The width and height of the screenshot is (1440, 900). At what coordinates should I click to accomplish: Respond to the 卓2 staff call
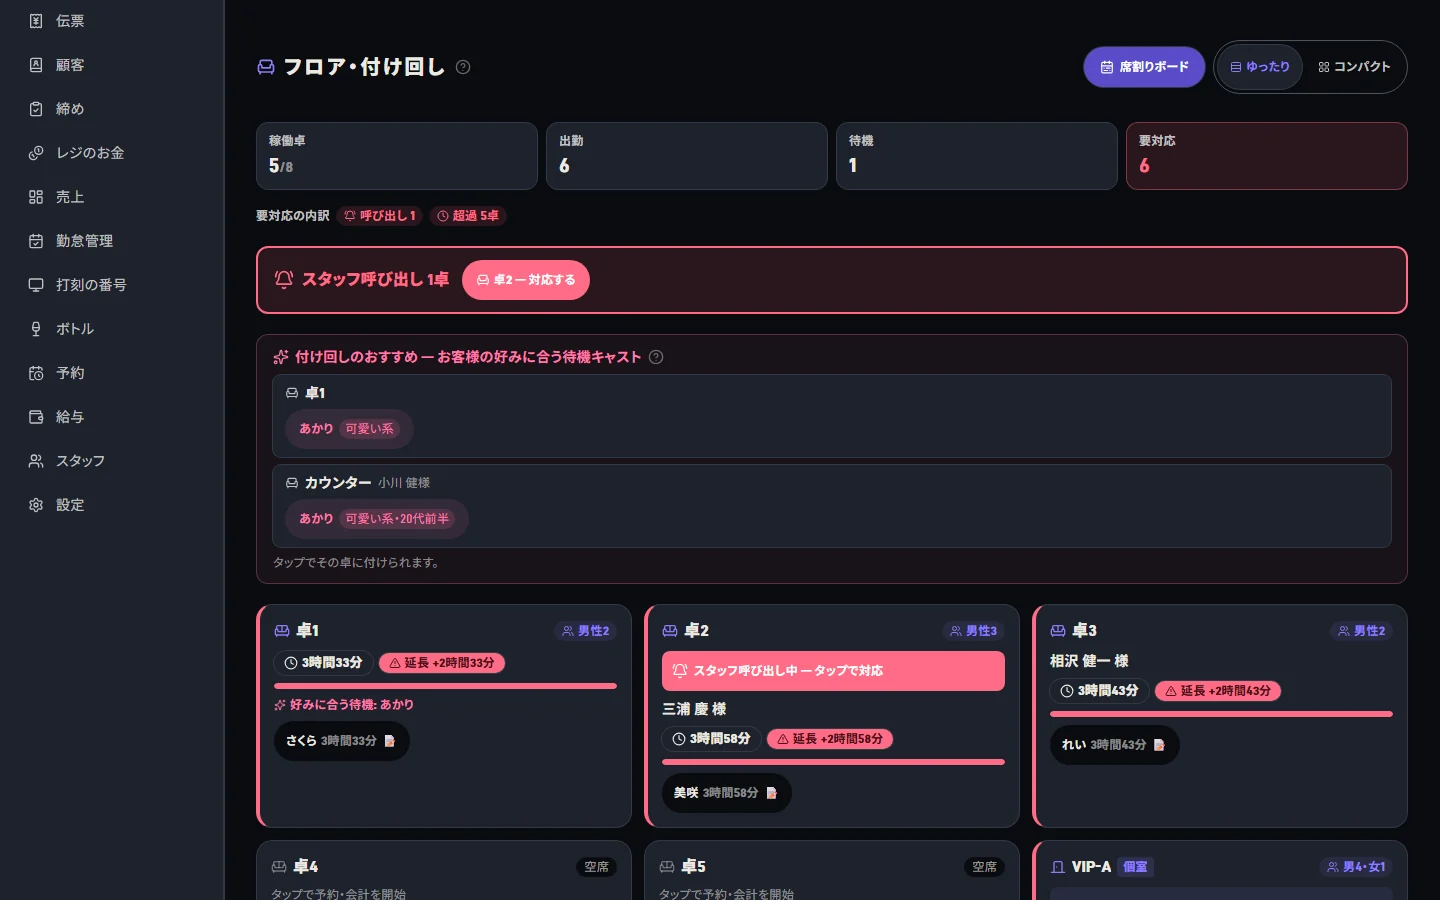click(526, 280)
